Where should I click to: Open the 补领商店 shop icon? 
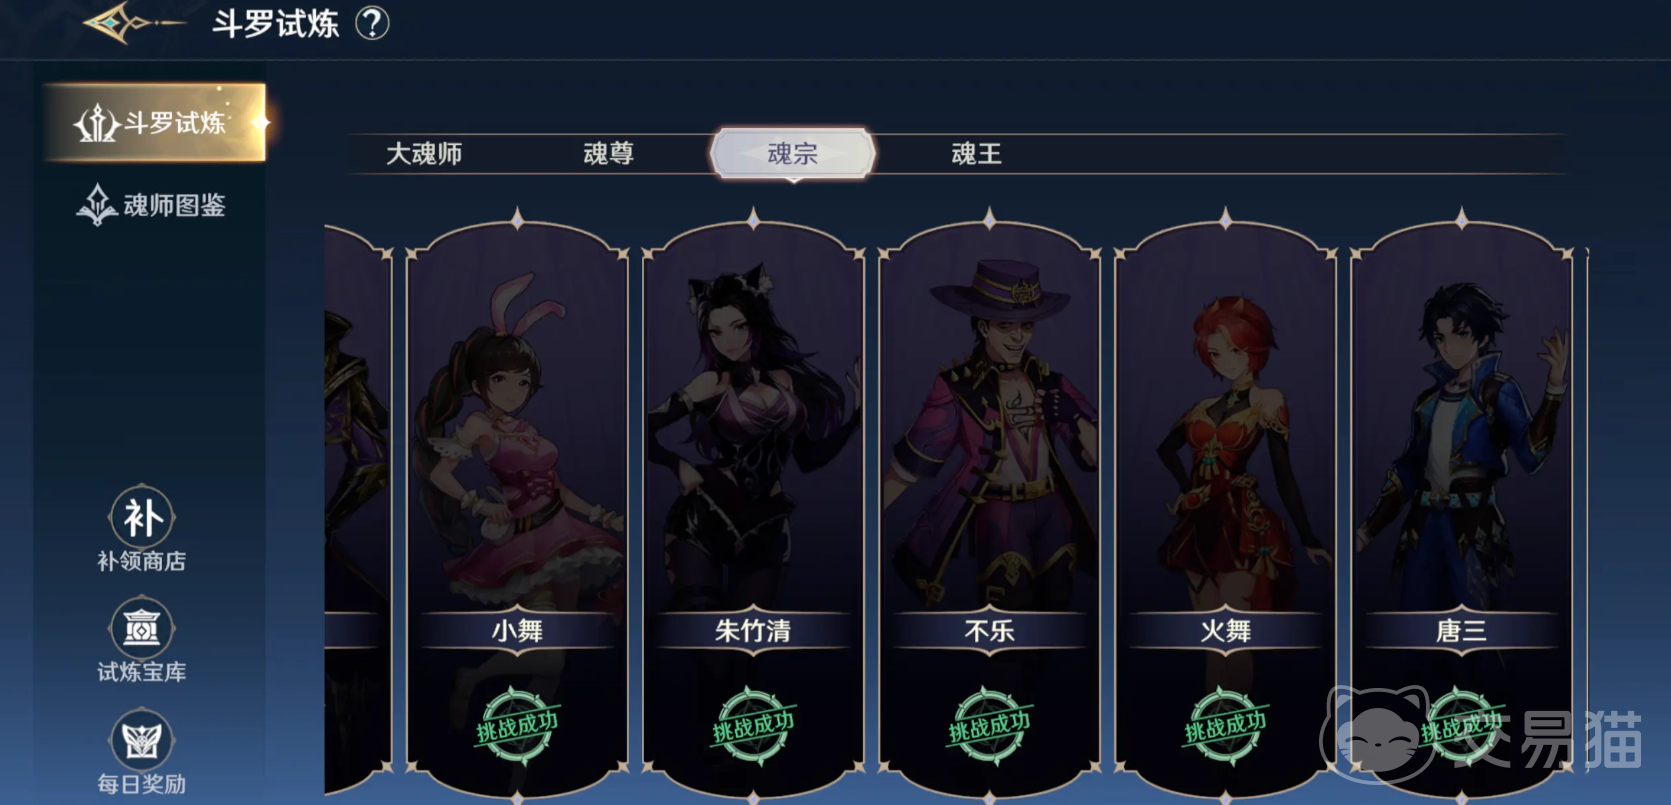click(x=141, y=518)
